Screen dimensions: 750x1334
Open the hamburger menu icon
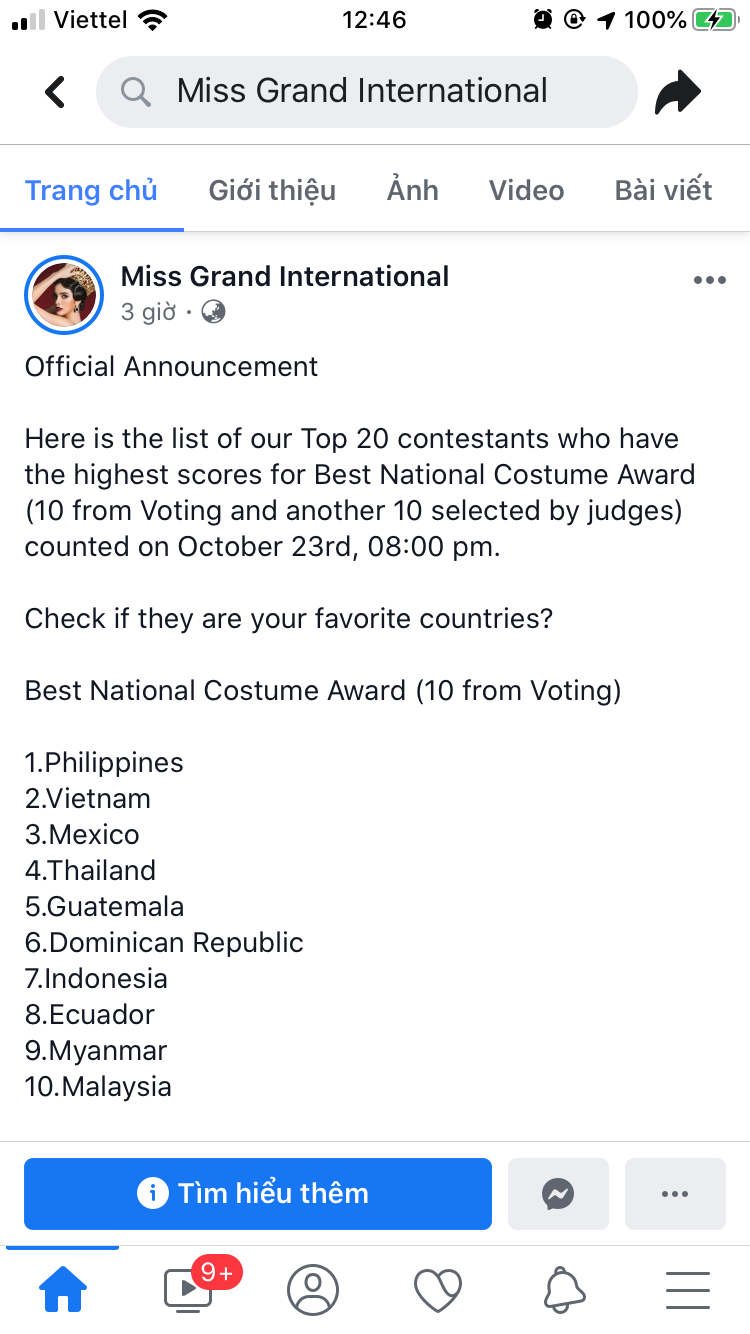(x=688, y=1290)
